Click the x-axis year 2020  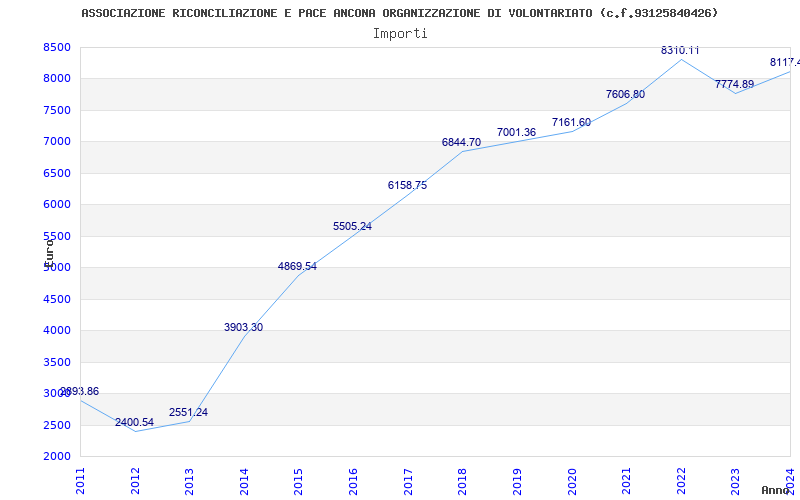pos(571,481)
